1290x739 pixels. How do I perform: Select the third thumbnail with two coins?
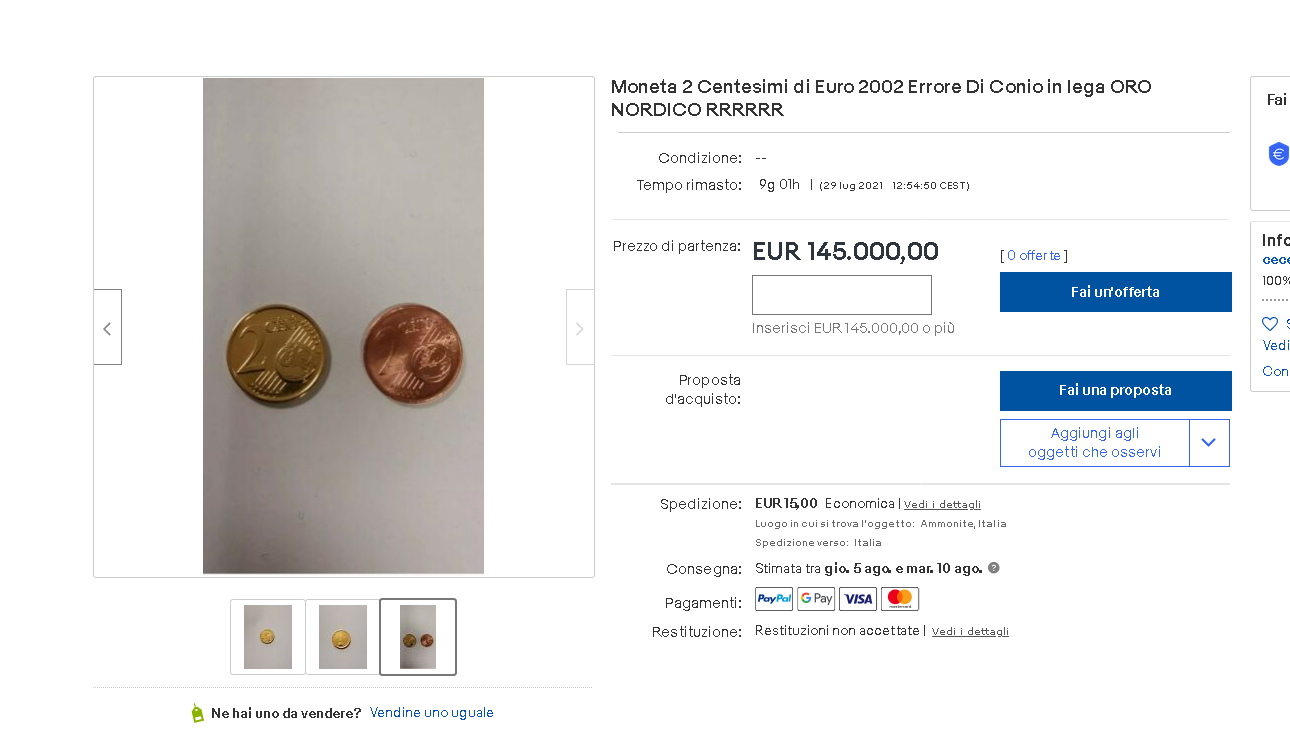[418, 637]
